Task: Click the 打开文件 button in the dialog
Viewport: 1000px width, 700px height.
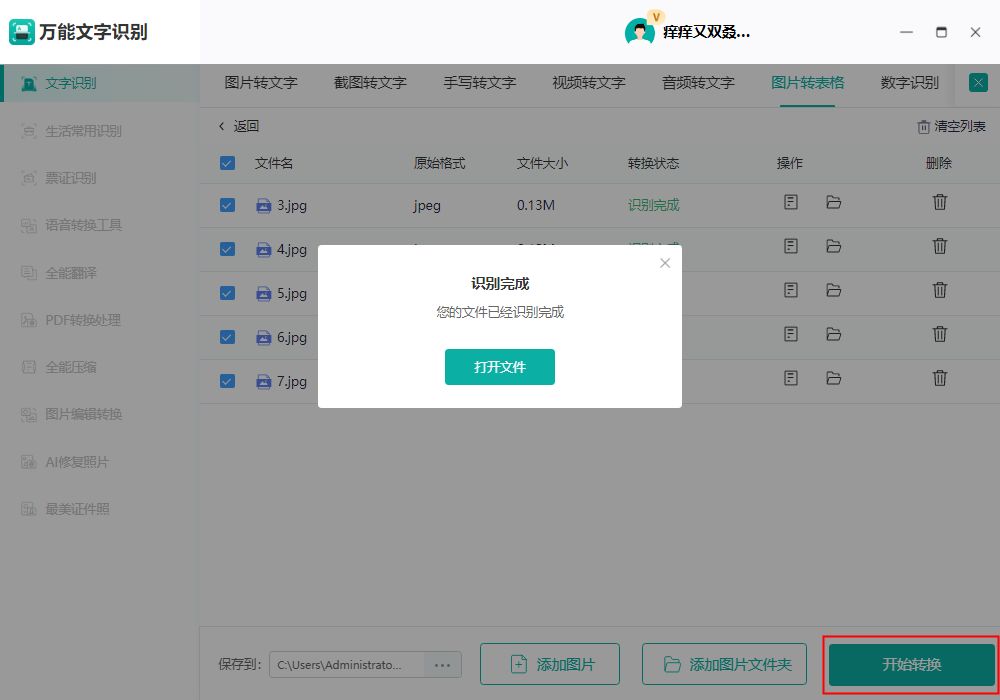Action: click(x=499, y=367)
